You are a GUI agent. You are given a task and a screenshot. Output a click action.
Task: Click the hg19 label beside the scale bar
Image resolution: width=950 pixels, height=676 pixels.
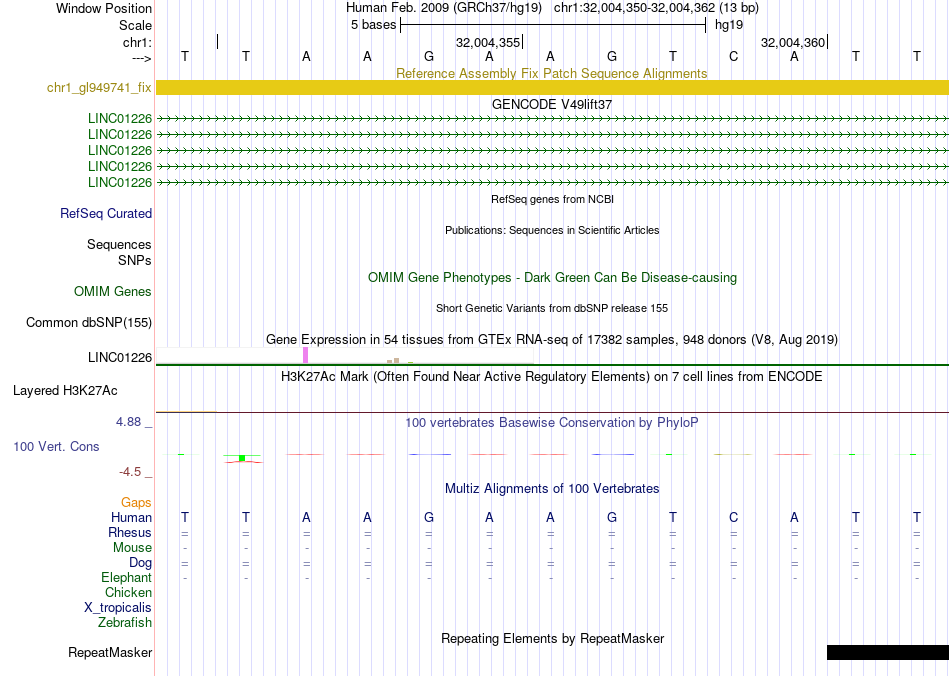click(x=729, y=25)
